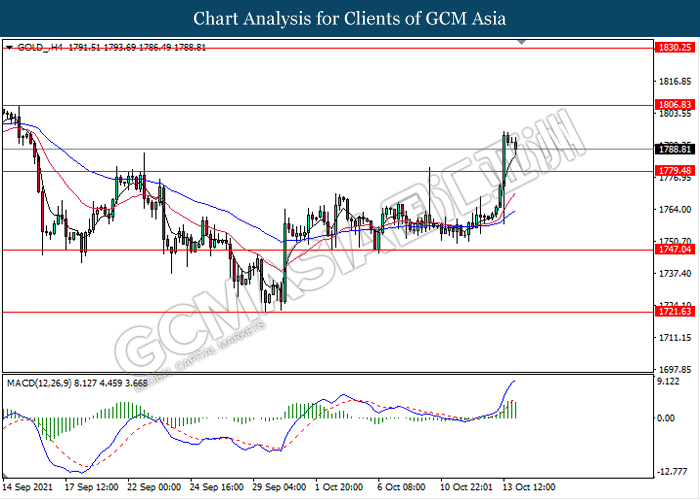Click the 17 Sep 12:00 time label
Image resolution: width=700 pixels, height=500 pixels.
pyautogui.click(x=92, y=487)
